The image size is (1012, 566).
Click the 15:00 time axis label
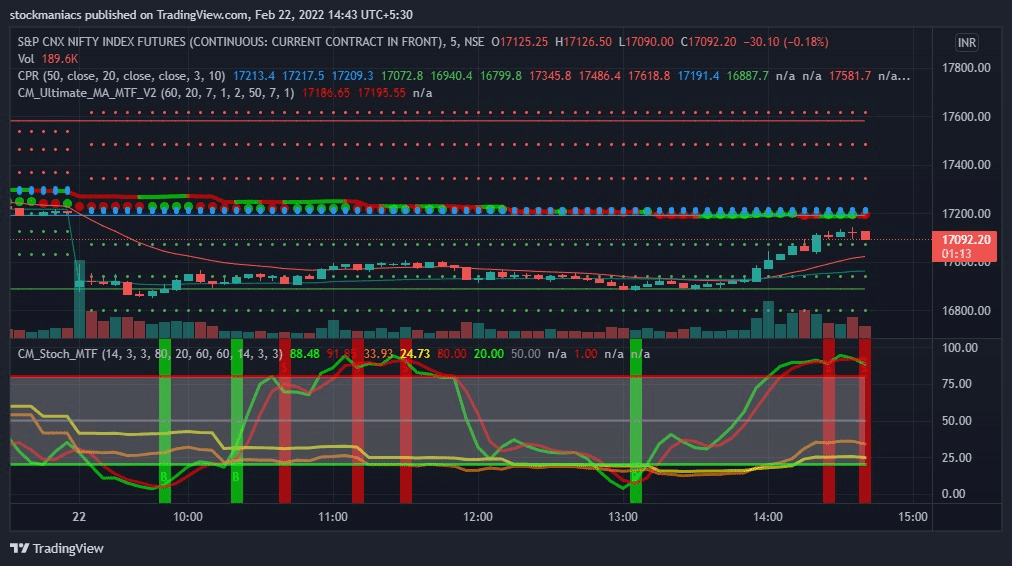(x=913, y=517)
